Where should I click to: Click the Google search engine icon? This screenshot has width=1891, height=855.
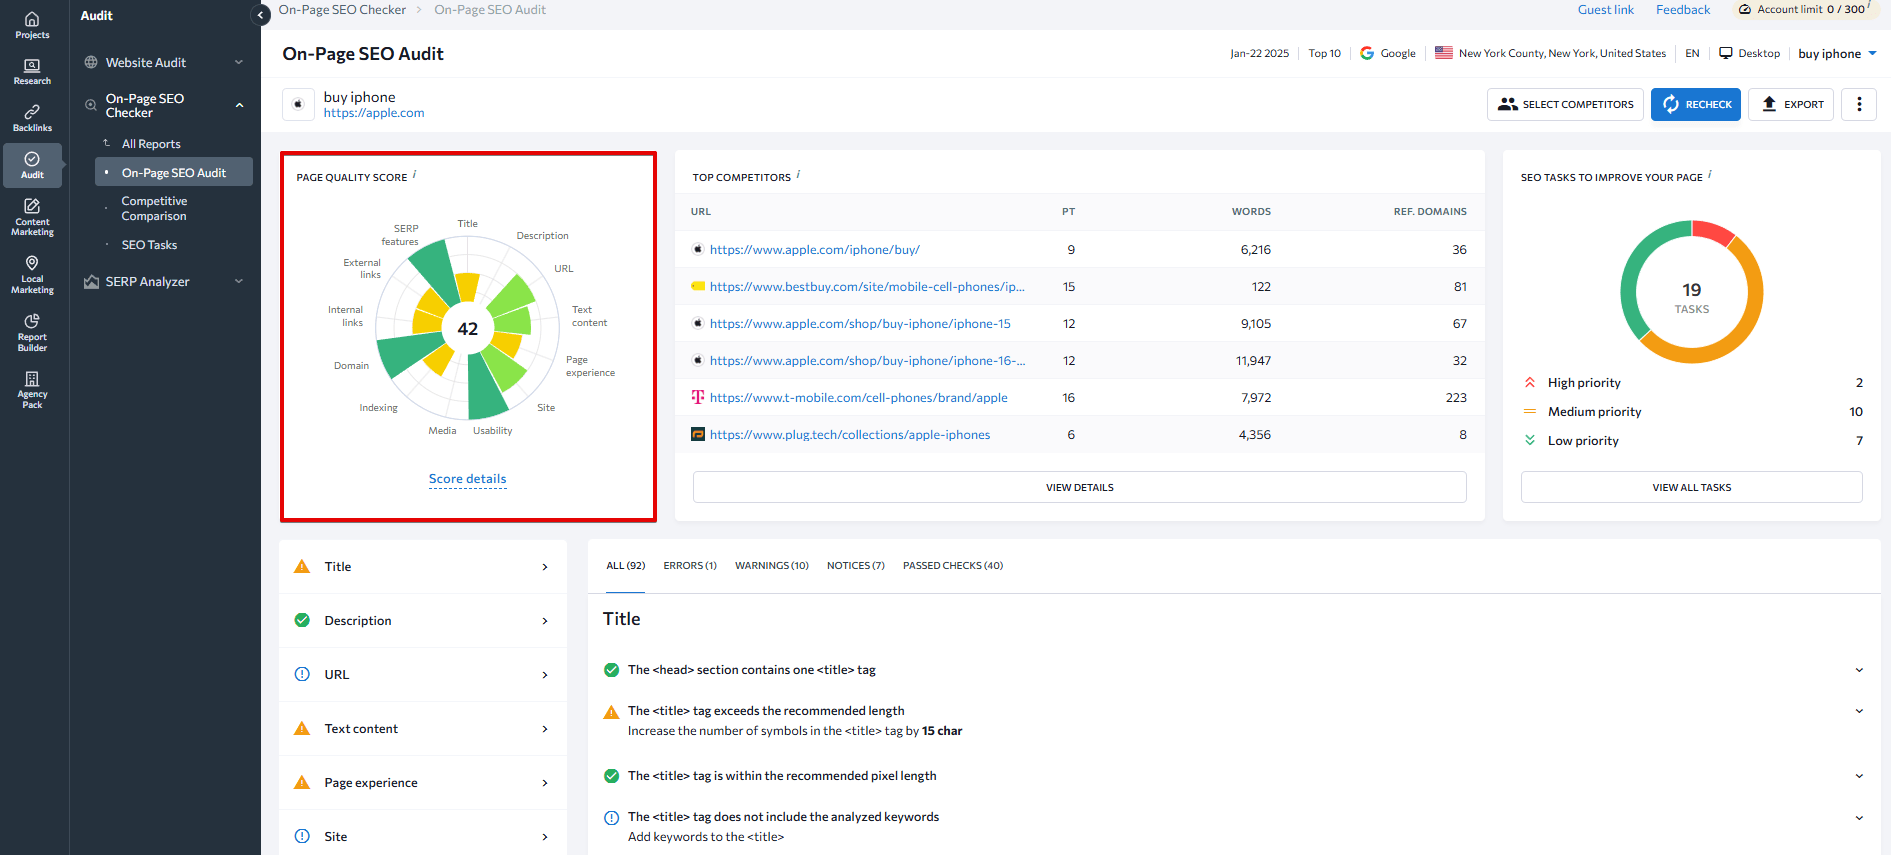coord(1367,53)
